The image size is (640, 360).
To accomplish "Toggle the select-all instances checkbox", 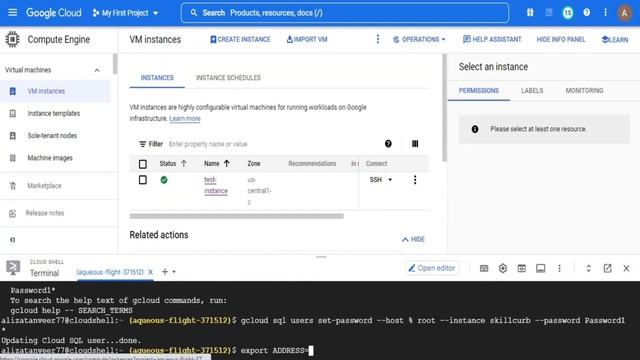I will 143,164.
